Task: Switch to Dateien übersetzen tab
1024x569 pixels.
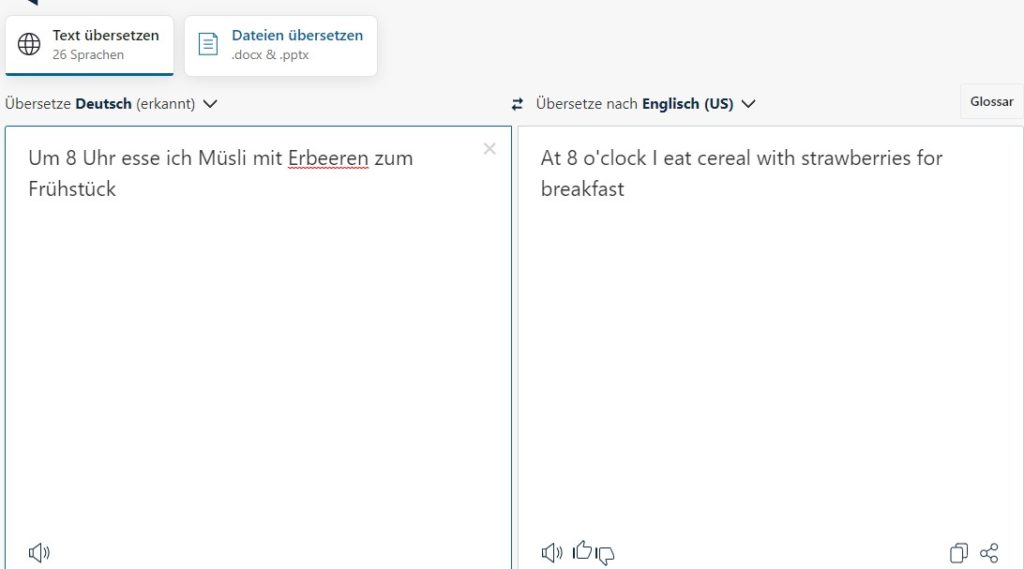Action: point(281,45)
